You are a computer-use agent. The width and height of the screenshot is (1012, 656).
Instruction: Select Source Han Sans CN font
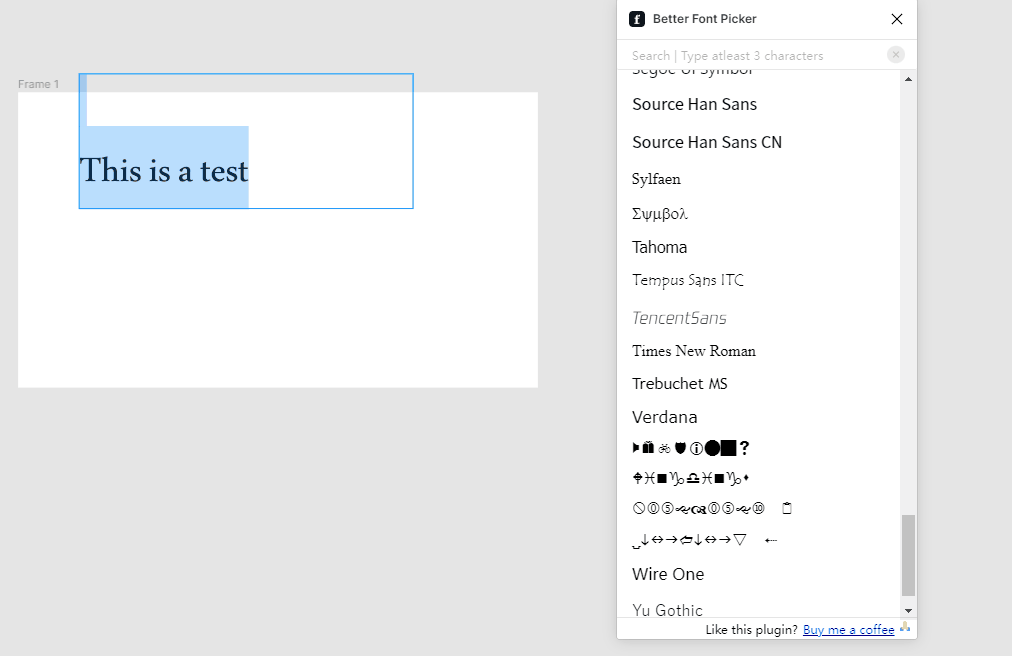pos(707,142)
